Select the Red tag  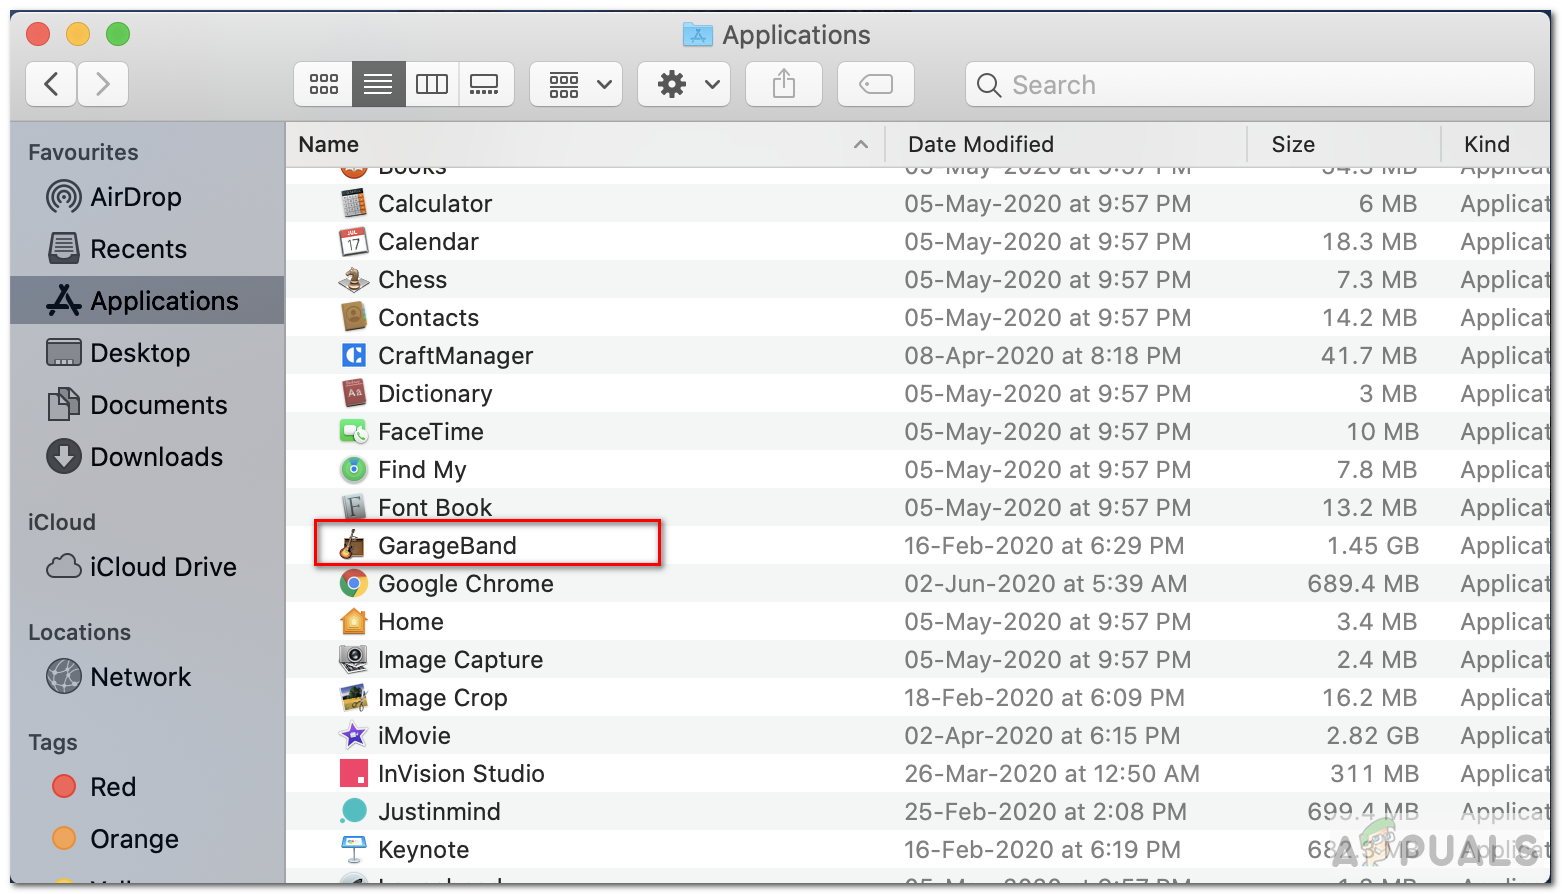[147, 787]
